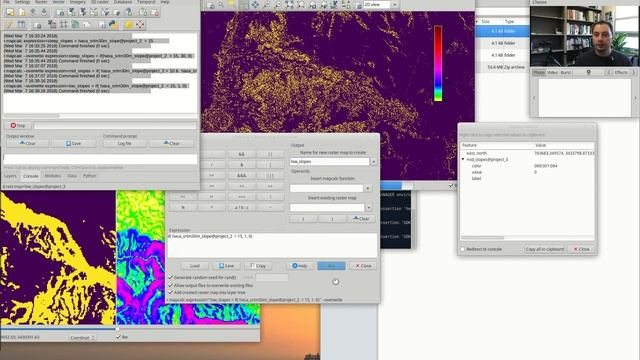Screen dimensions: 640x360
Task: Click Load expression button
Action: click(x=195, y=266)
